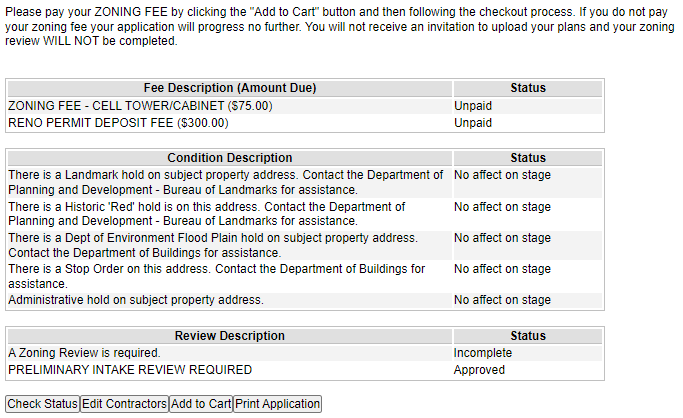Select the Stop Order condition row

click(305, 276)
